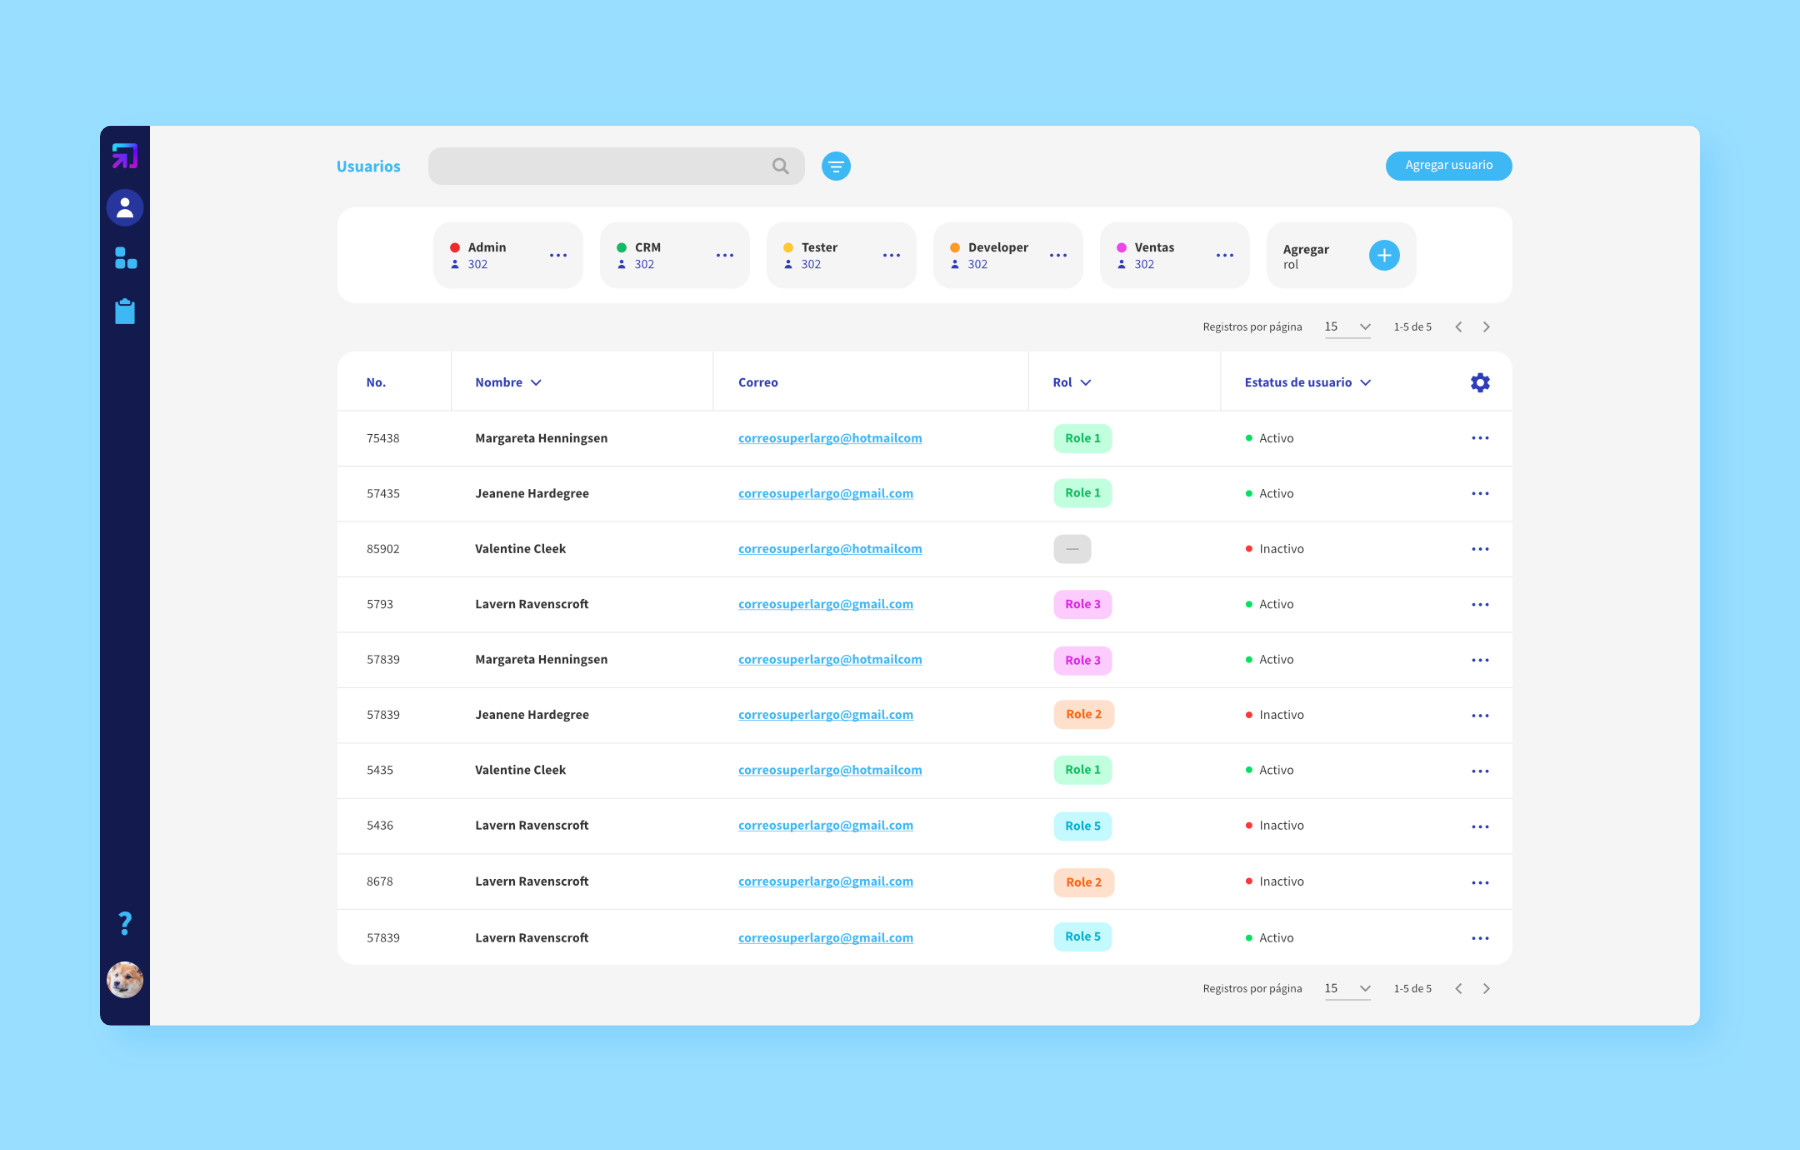Image resolution: width=1800 pixels, height=1150 pixels.
Task: Open email link for user 85902
Action: [x=830, y=549]
